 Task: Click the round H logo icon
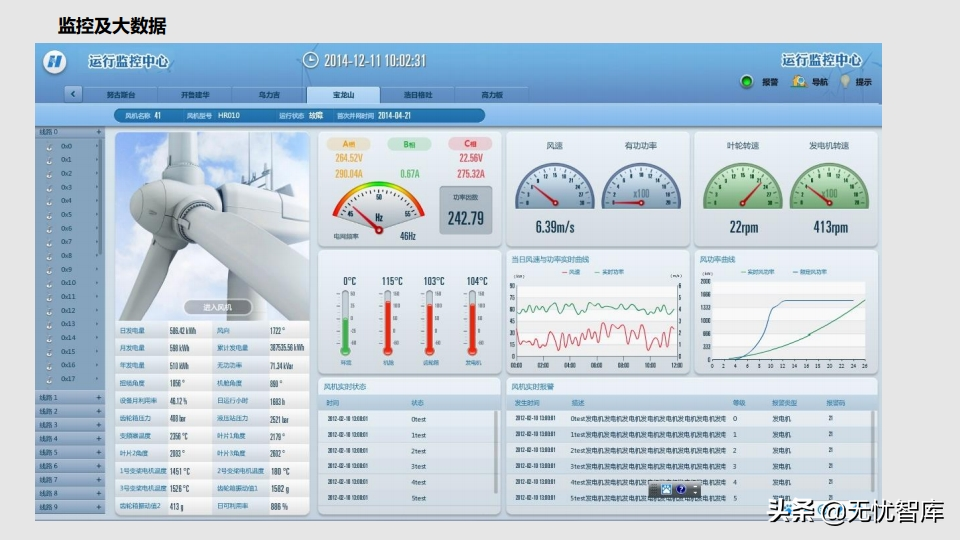tap(54, 62)
